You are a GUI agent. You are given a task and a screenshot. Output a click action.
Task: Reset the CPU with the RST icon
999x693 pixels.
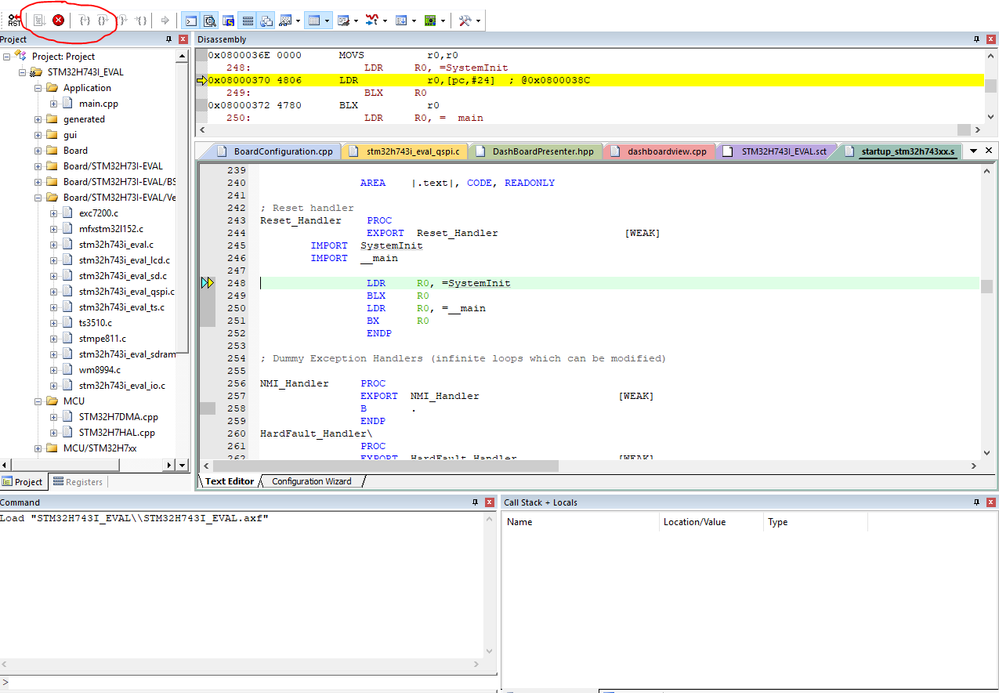tap(14, 20)
